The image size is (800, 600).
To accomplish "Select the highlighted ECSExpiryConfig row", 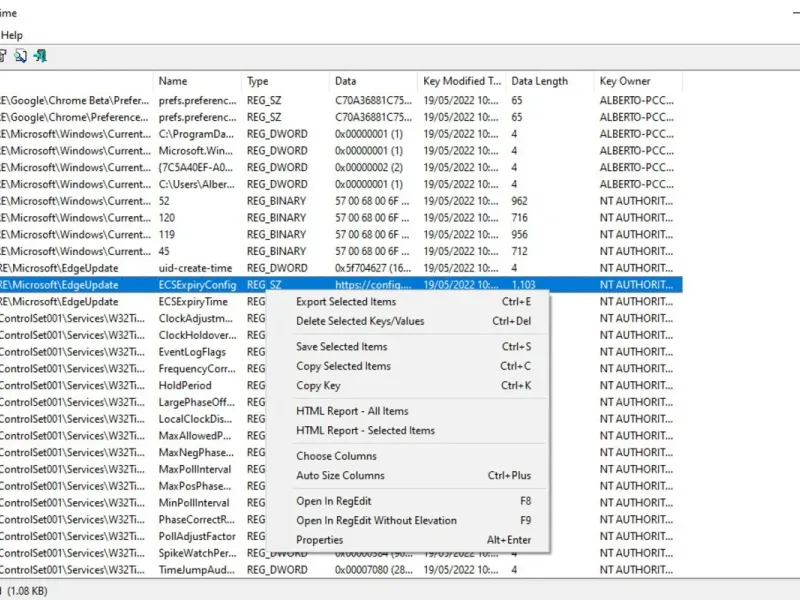I will (341, 285).
